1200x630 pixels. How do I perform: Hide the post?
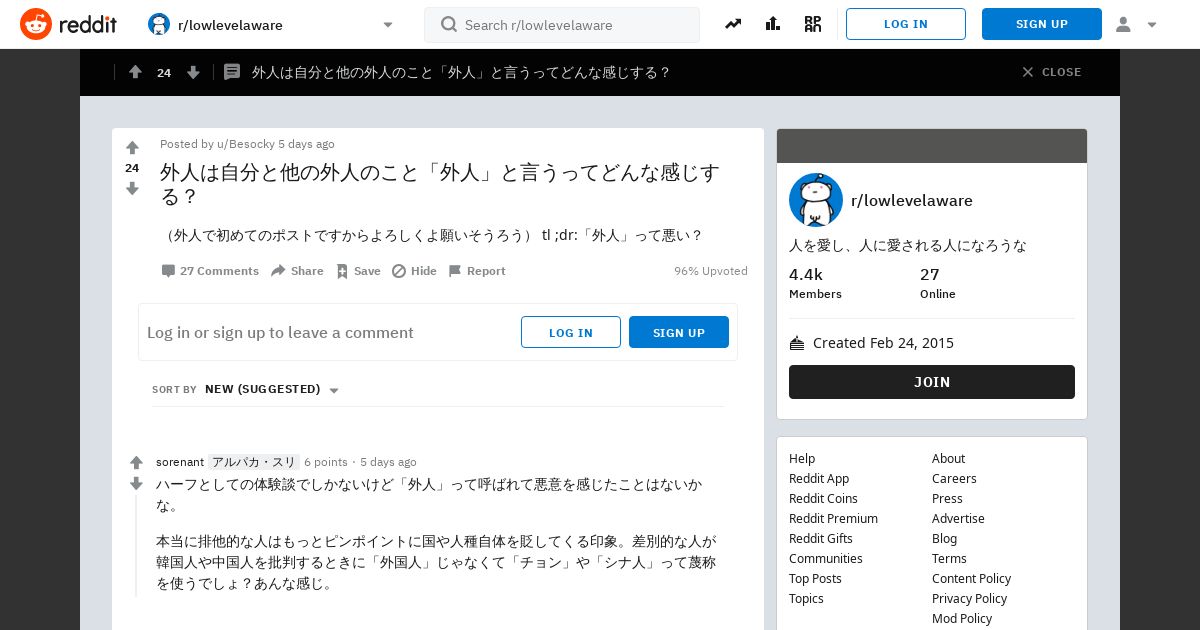[414, 271]
